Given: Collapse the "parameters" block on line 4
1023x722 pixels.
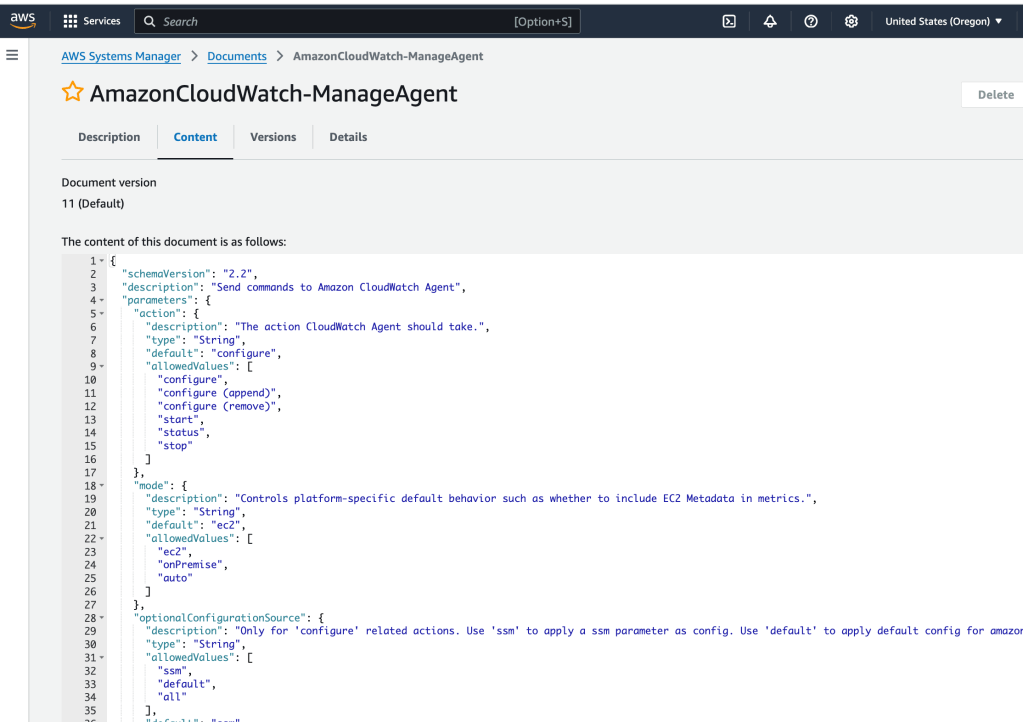Looking at the screenshot, I should (102, 300).
